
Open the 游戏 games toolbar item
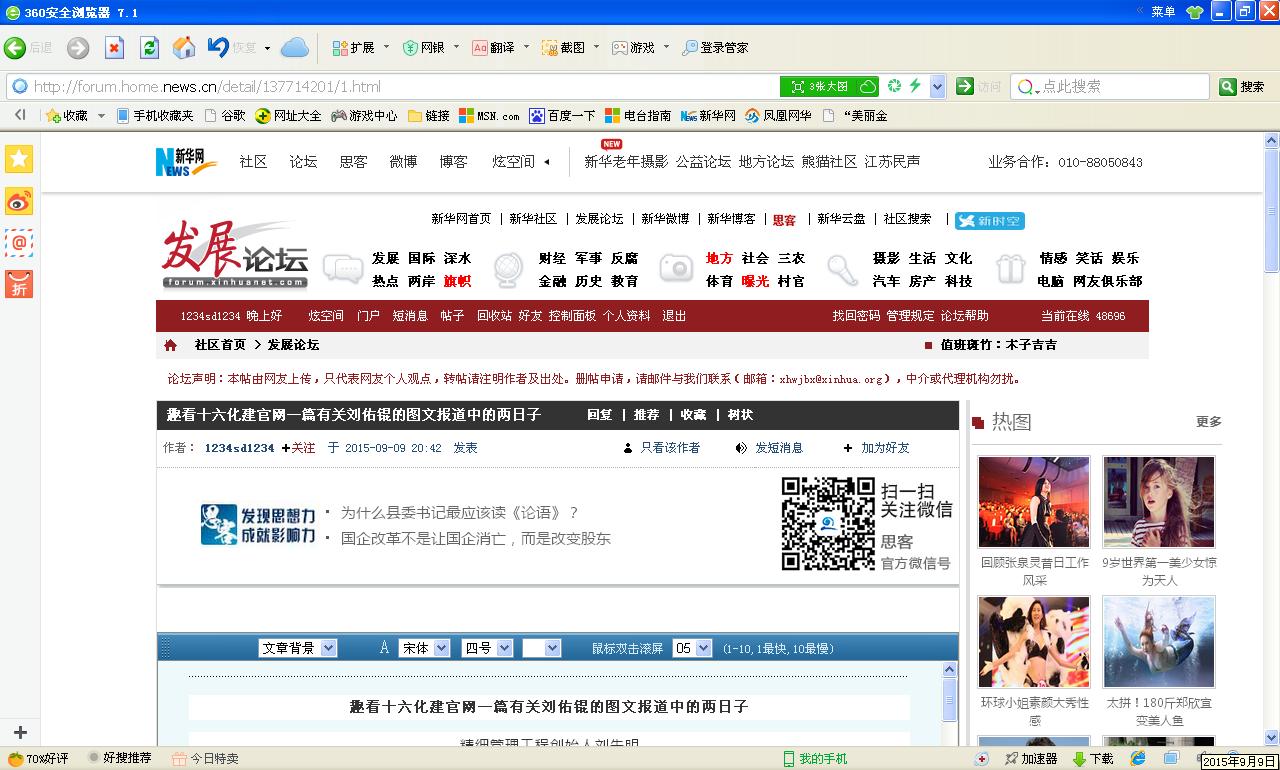[x=633, y=47]
